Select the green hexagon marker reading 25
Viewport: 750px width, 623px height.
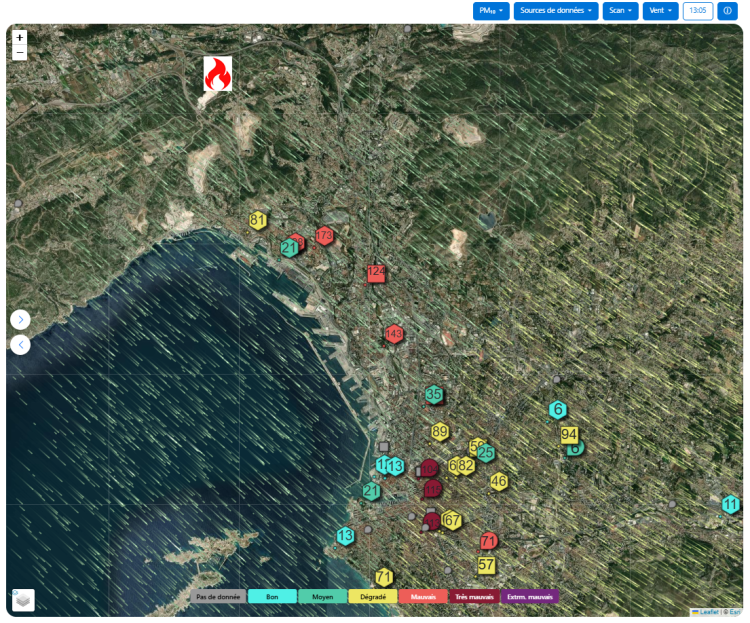tap(485, 453)
